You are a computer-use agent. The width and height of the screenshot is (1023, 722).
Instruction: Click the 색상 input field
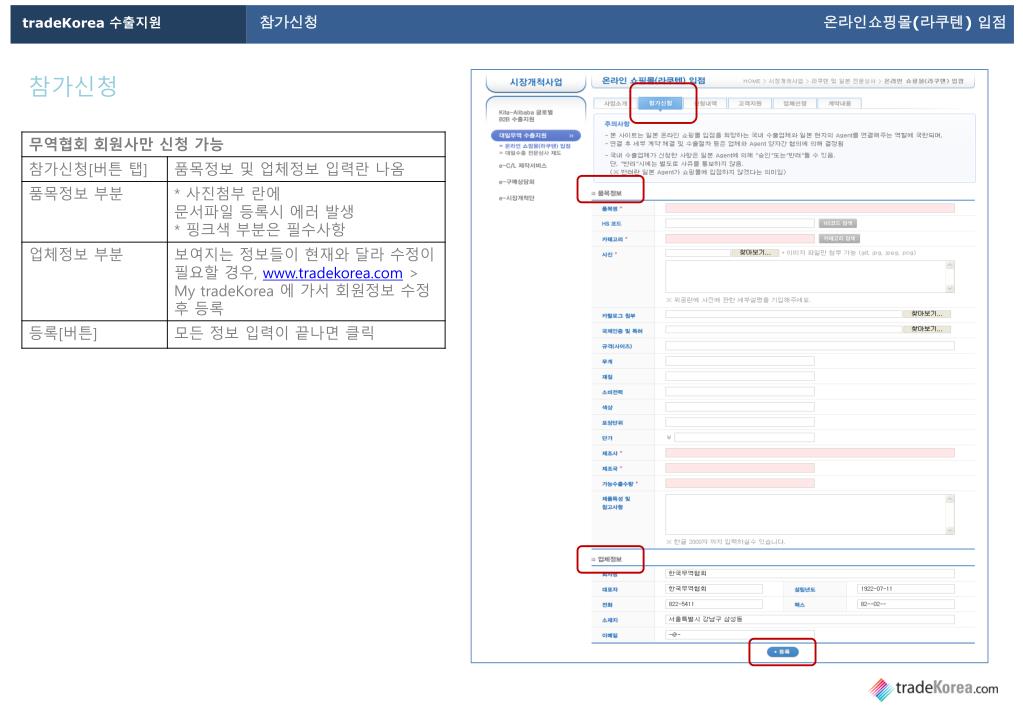740,406
